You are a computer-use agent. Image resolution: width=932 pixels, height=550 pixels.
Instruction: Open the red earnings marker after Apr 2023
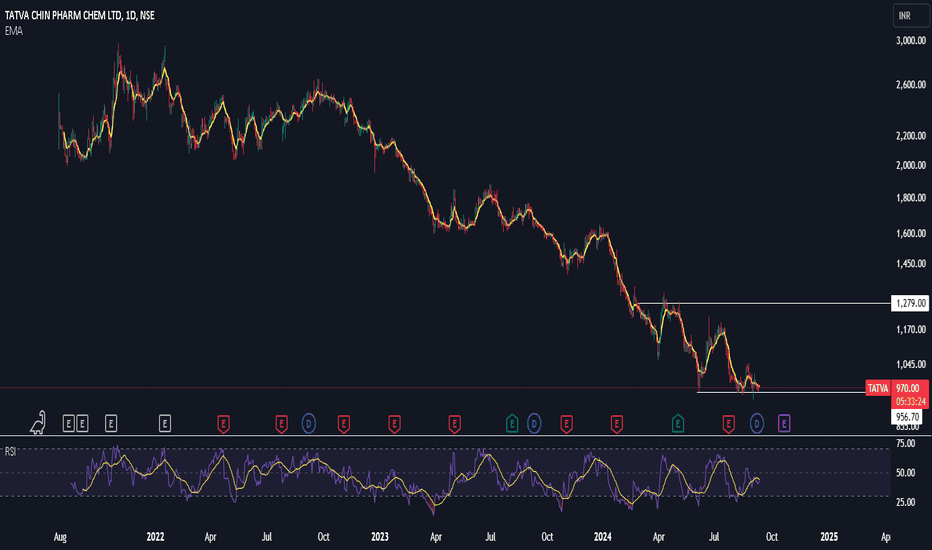(455, 424)
